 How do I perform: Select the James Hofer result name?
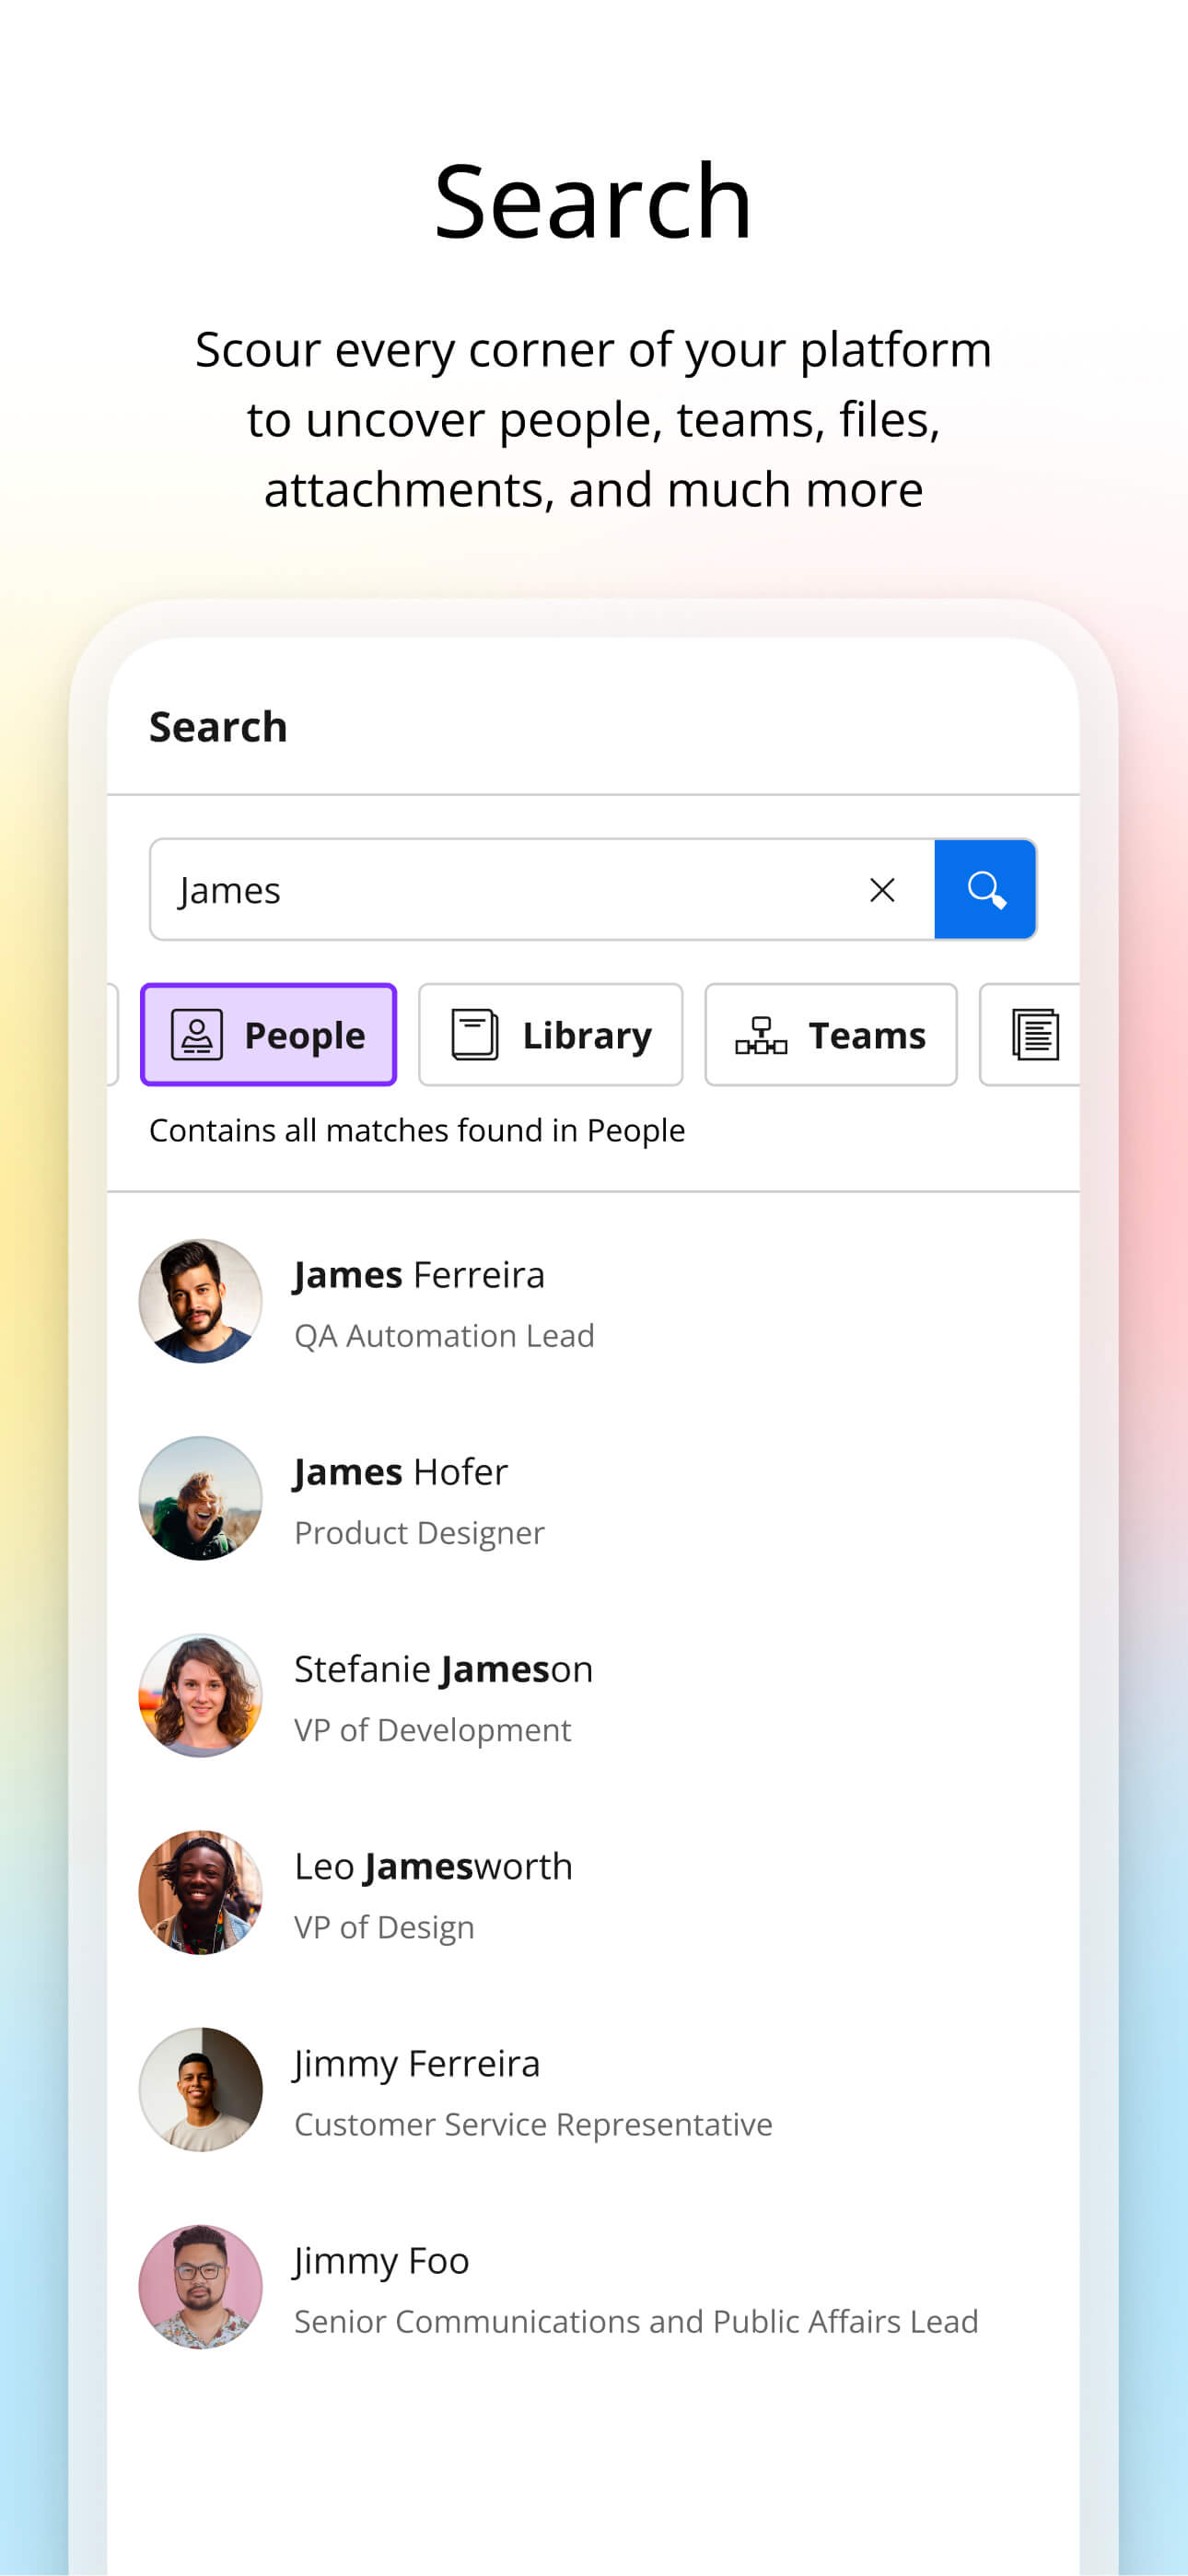[x=401, y=1472]
